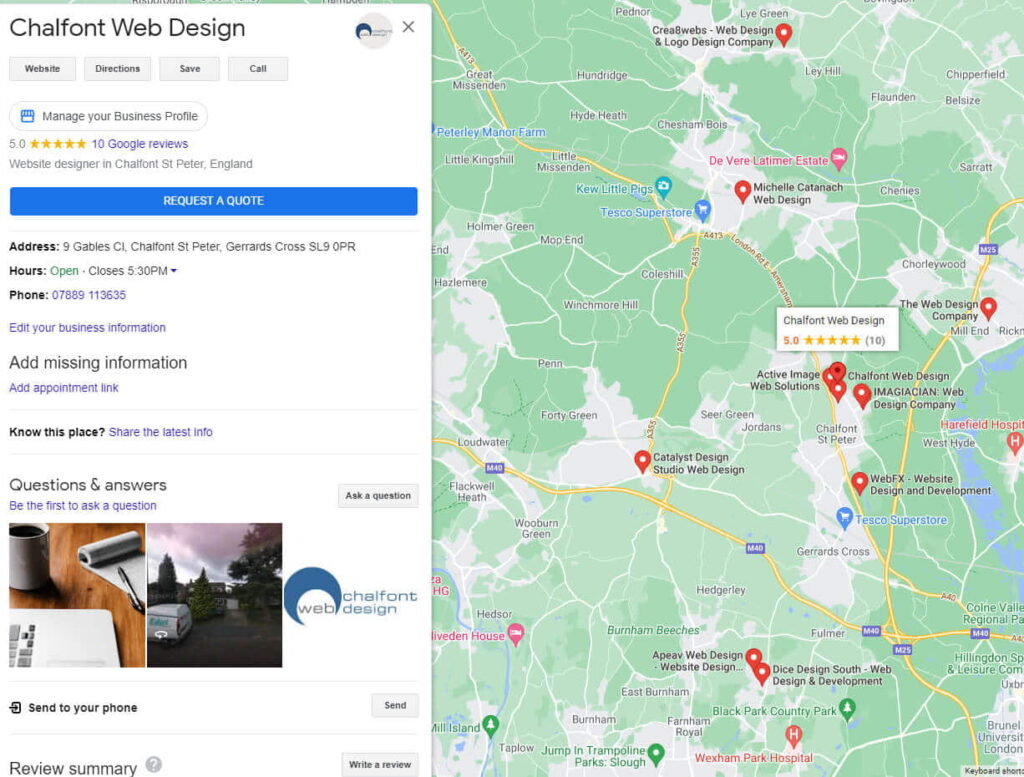Click the Harefield Hospital marker
1024x777 pixels.
(1014, 442)
